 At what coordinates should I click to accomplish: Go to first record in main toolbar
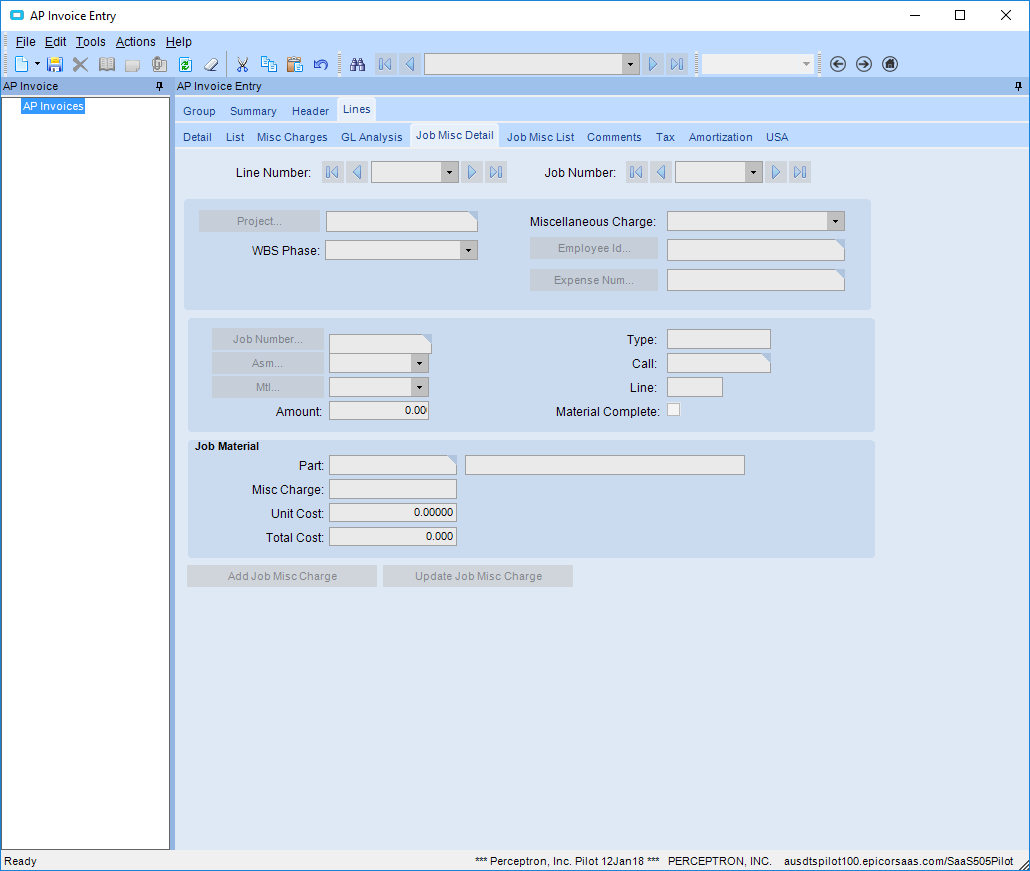coord(386,64)
